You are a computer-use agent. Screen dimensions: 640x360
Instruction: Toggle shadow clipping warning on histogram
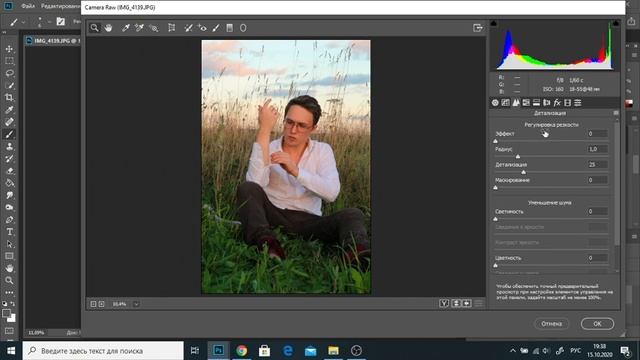tap(493, 23)
